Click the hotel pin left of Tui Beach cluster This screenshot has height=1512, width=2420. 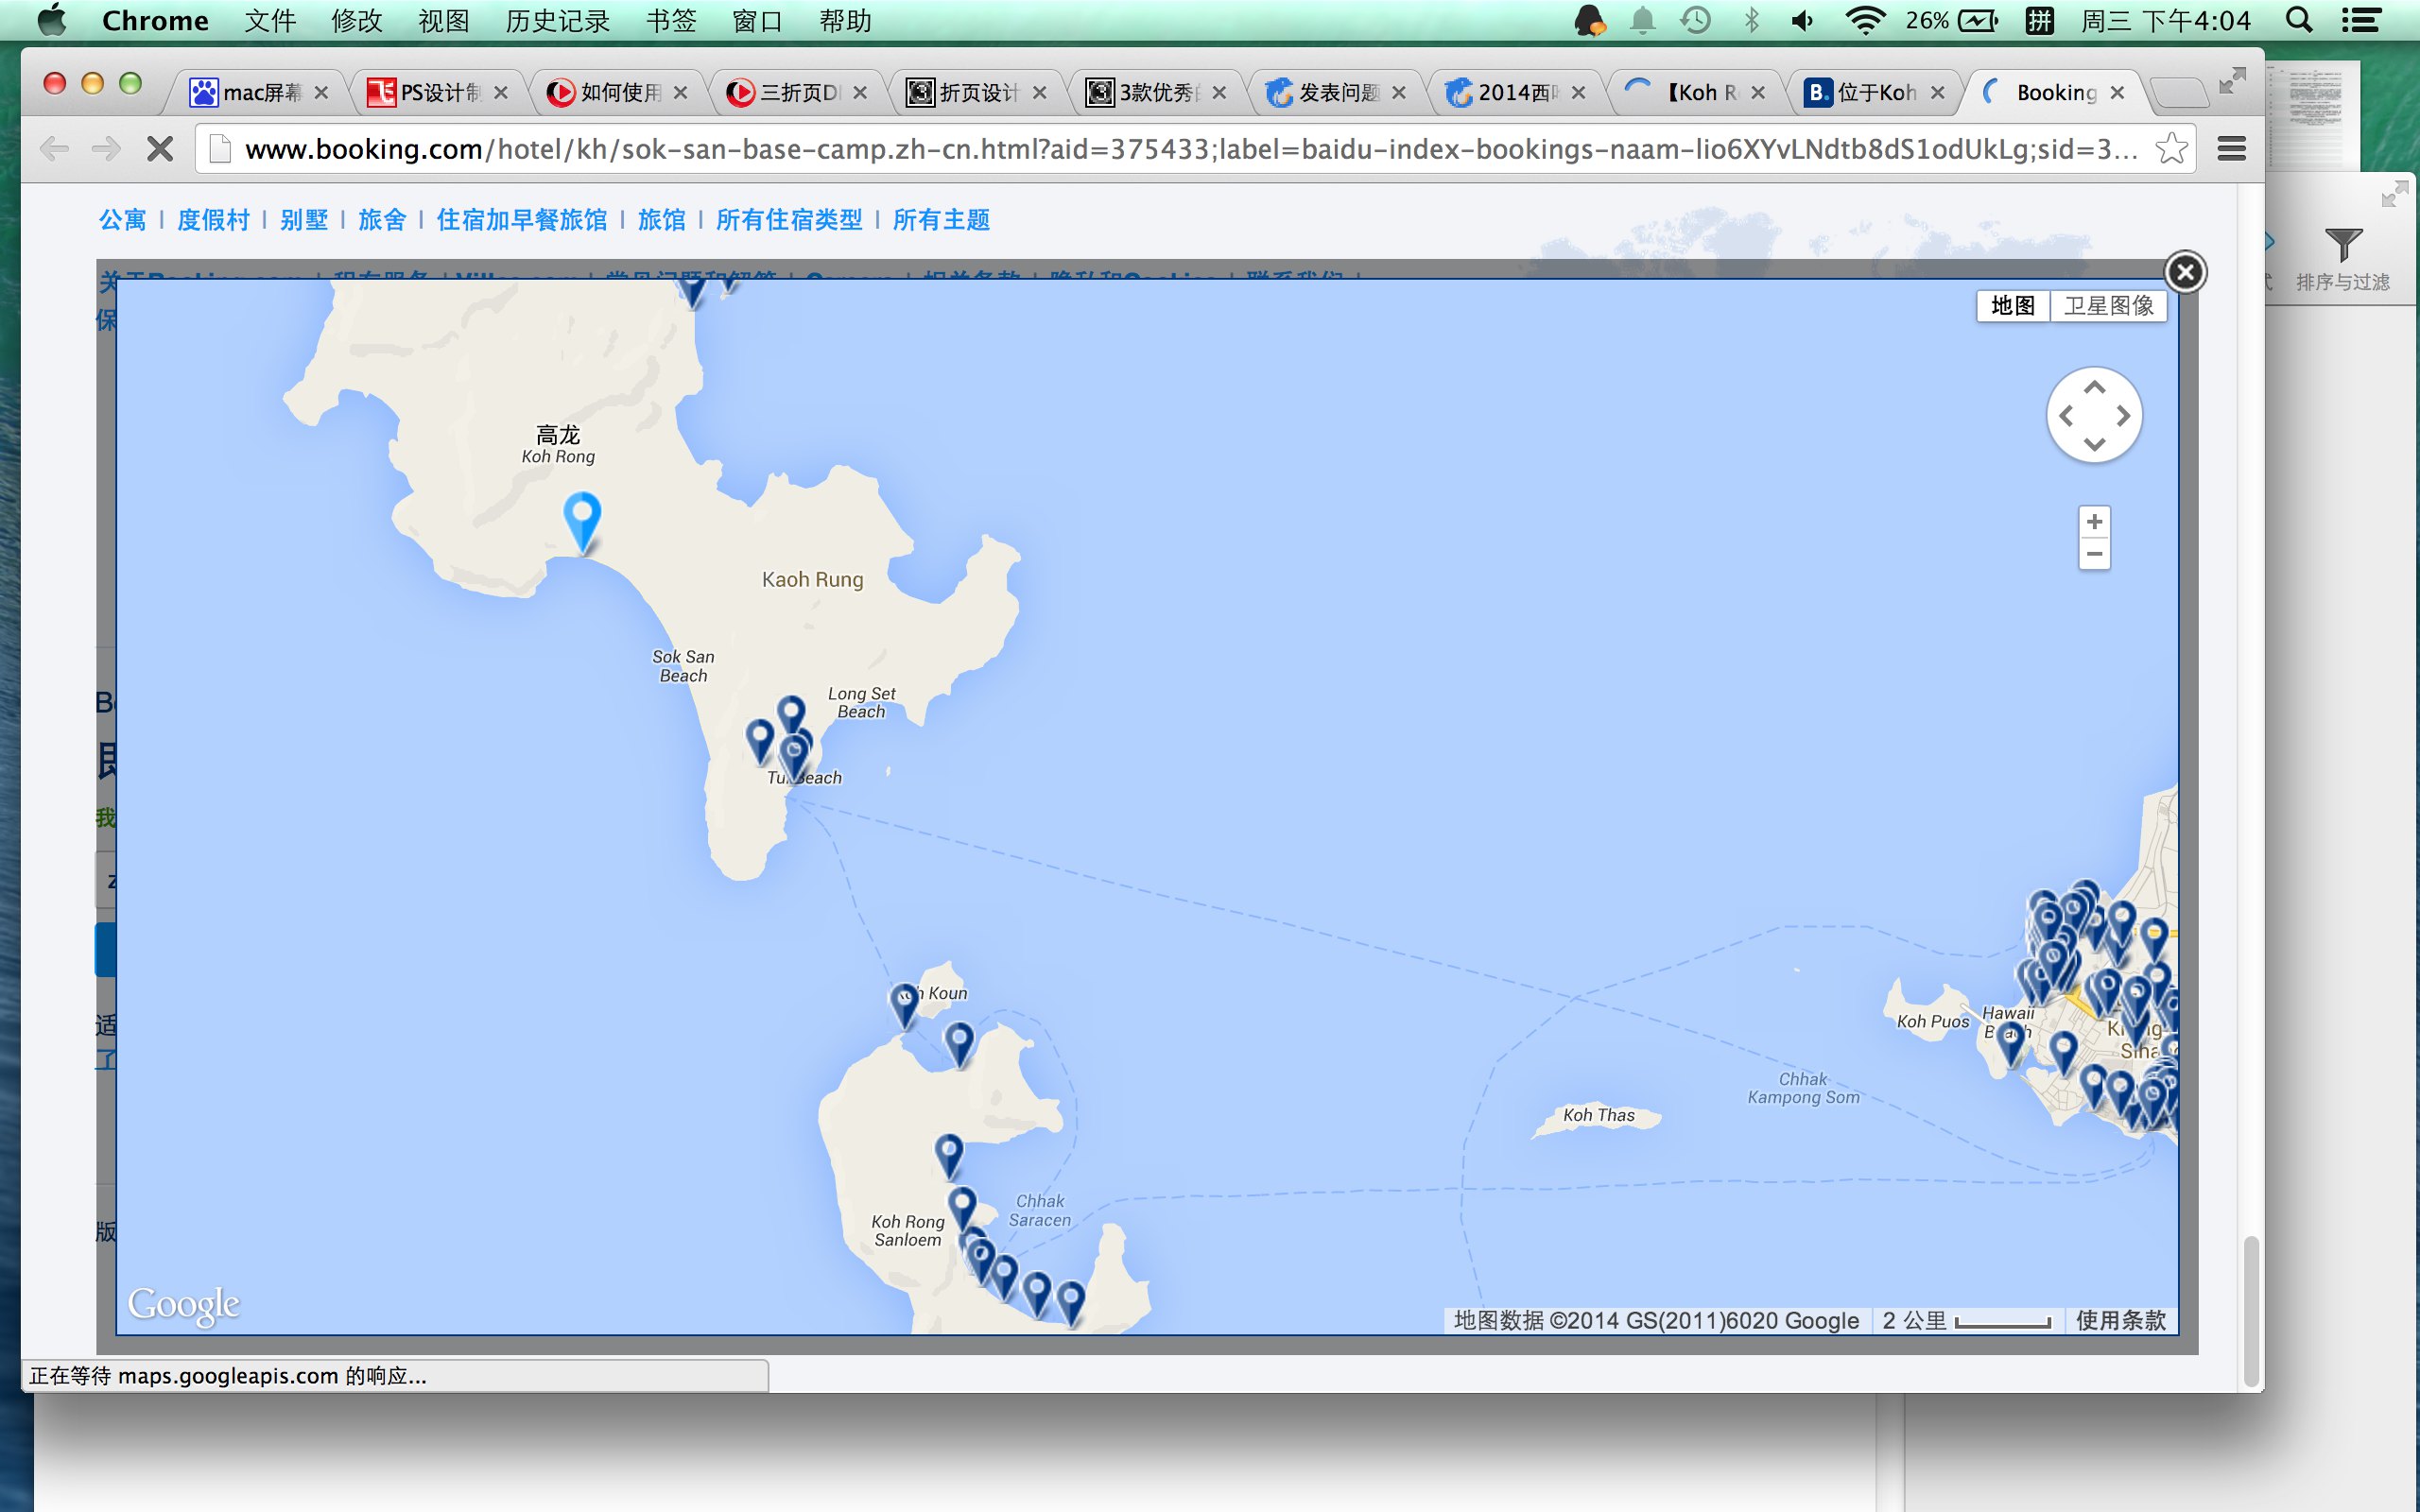click(760, 742)
